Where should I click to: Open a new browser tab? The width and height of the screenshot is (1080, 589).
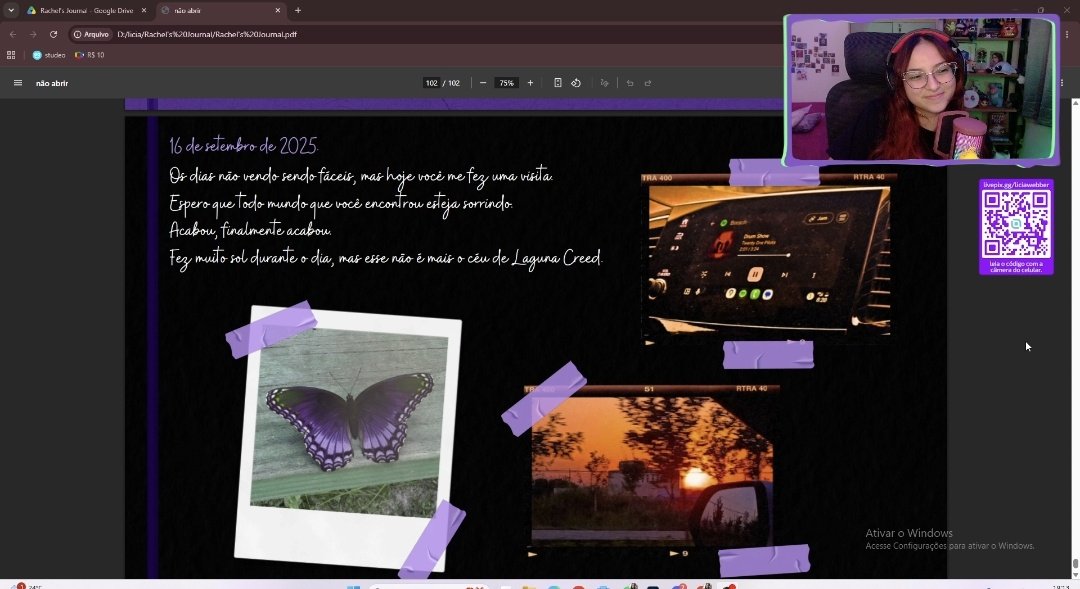(x=298, y=10)
